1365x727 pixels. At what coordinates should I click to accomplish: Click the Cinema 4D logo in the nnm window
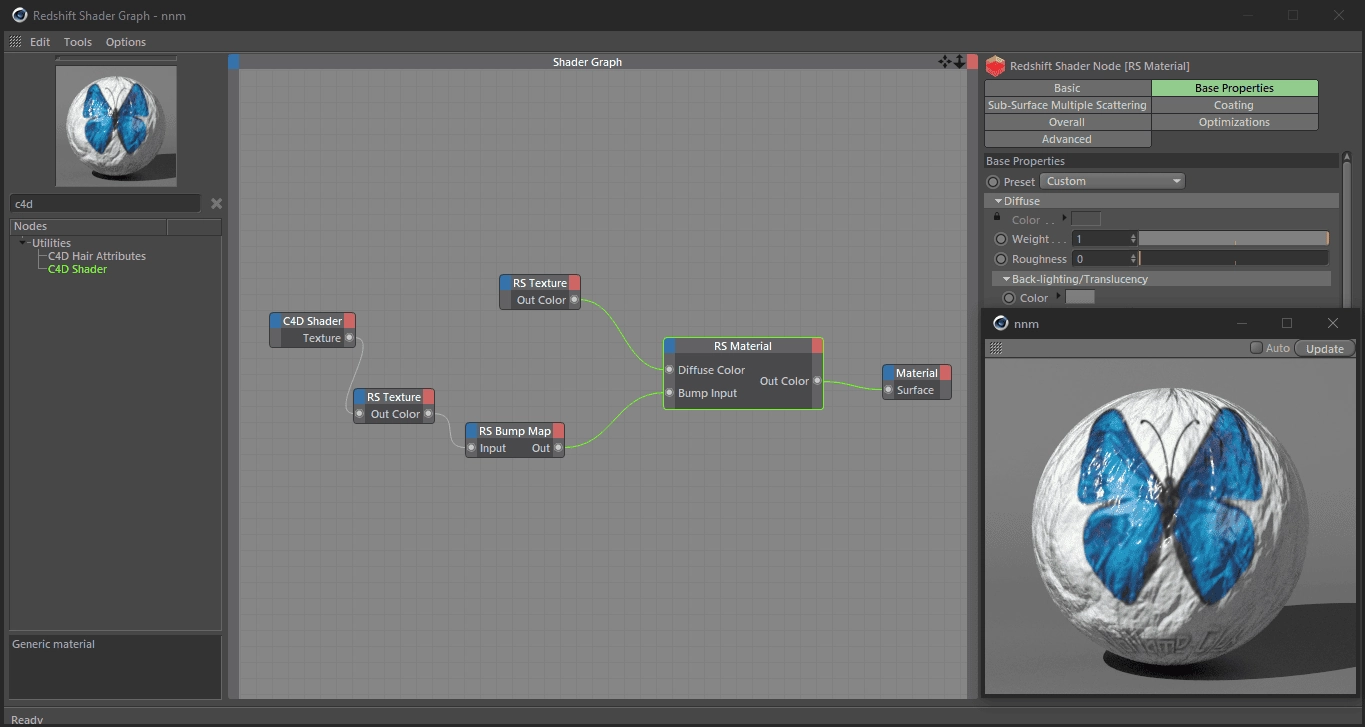(1000, 323)
